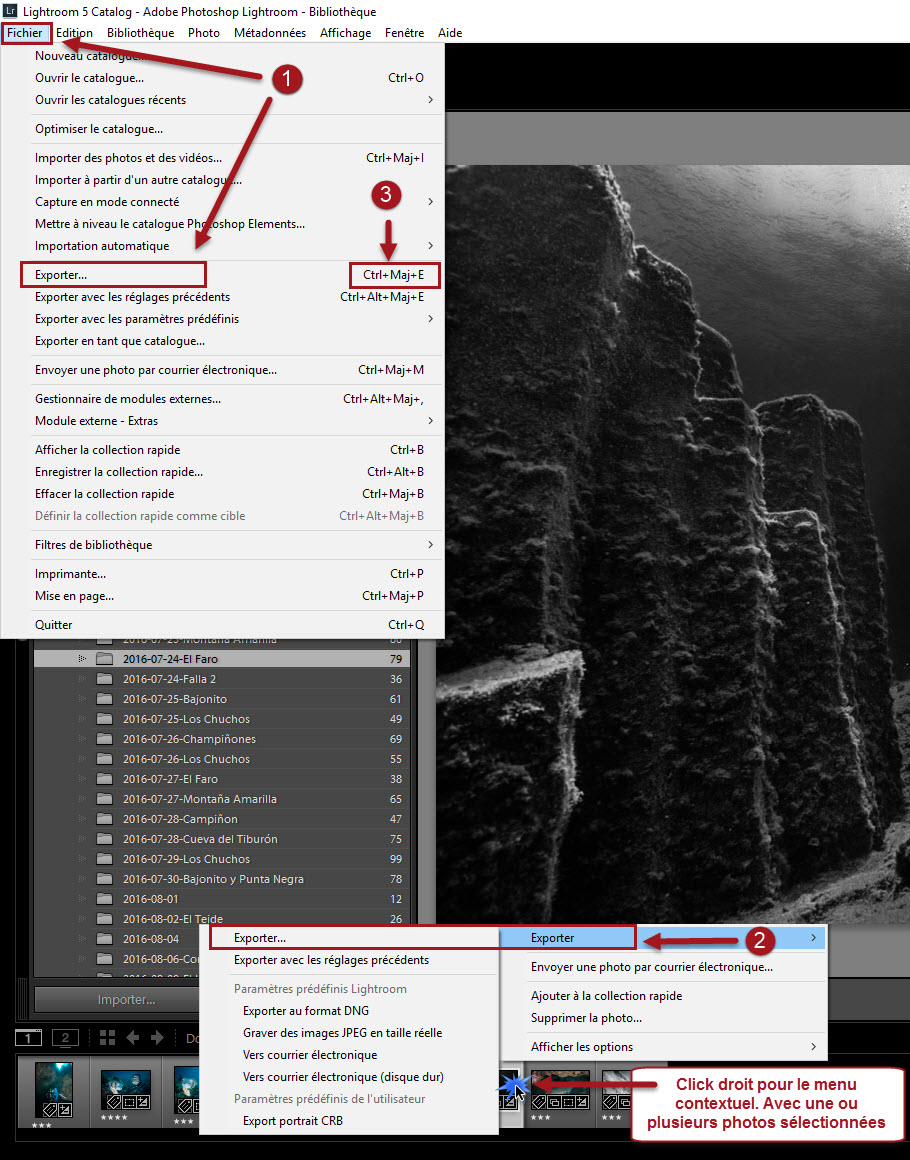Open the Affichage menu
The height and width of the screenshot is (1160, 910).
[x=346, y=33]
